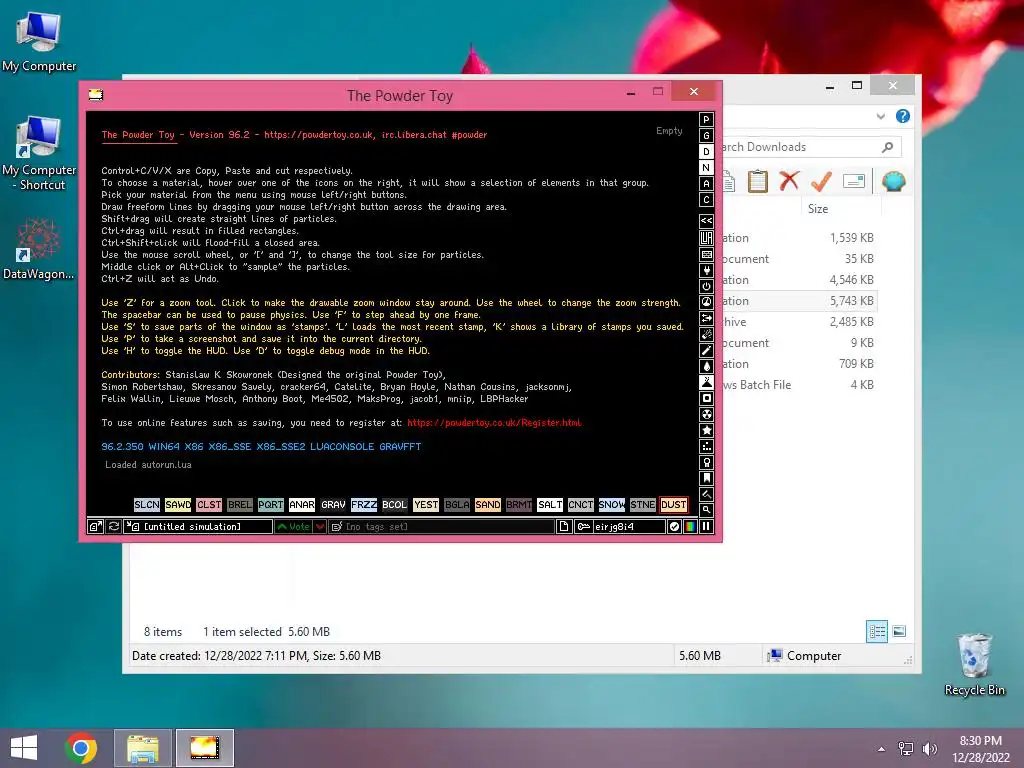
Task: Save the untitled simulation button
Action: [198, 526]
